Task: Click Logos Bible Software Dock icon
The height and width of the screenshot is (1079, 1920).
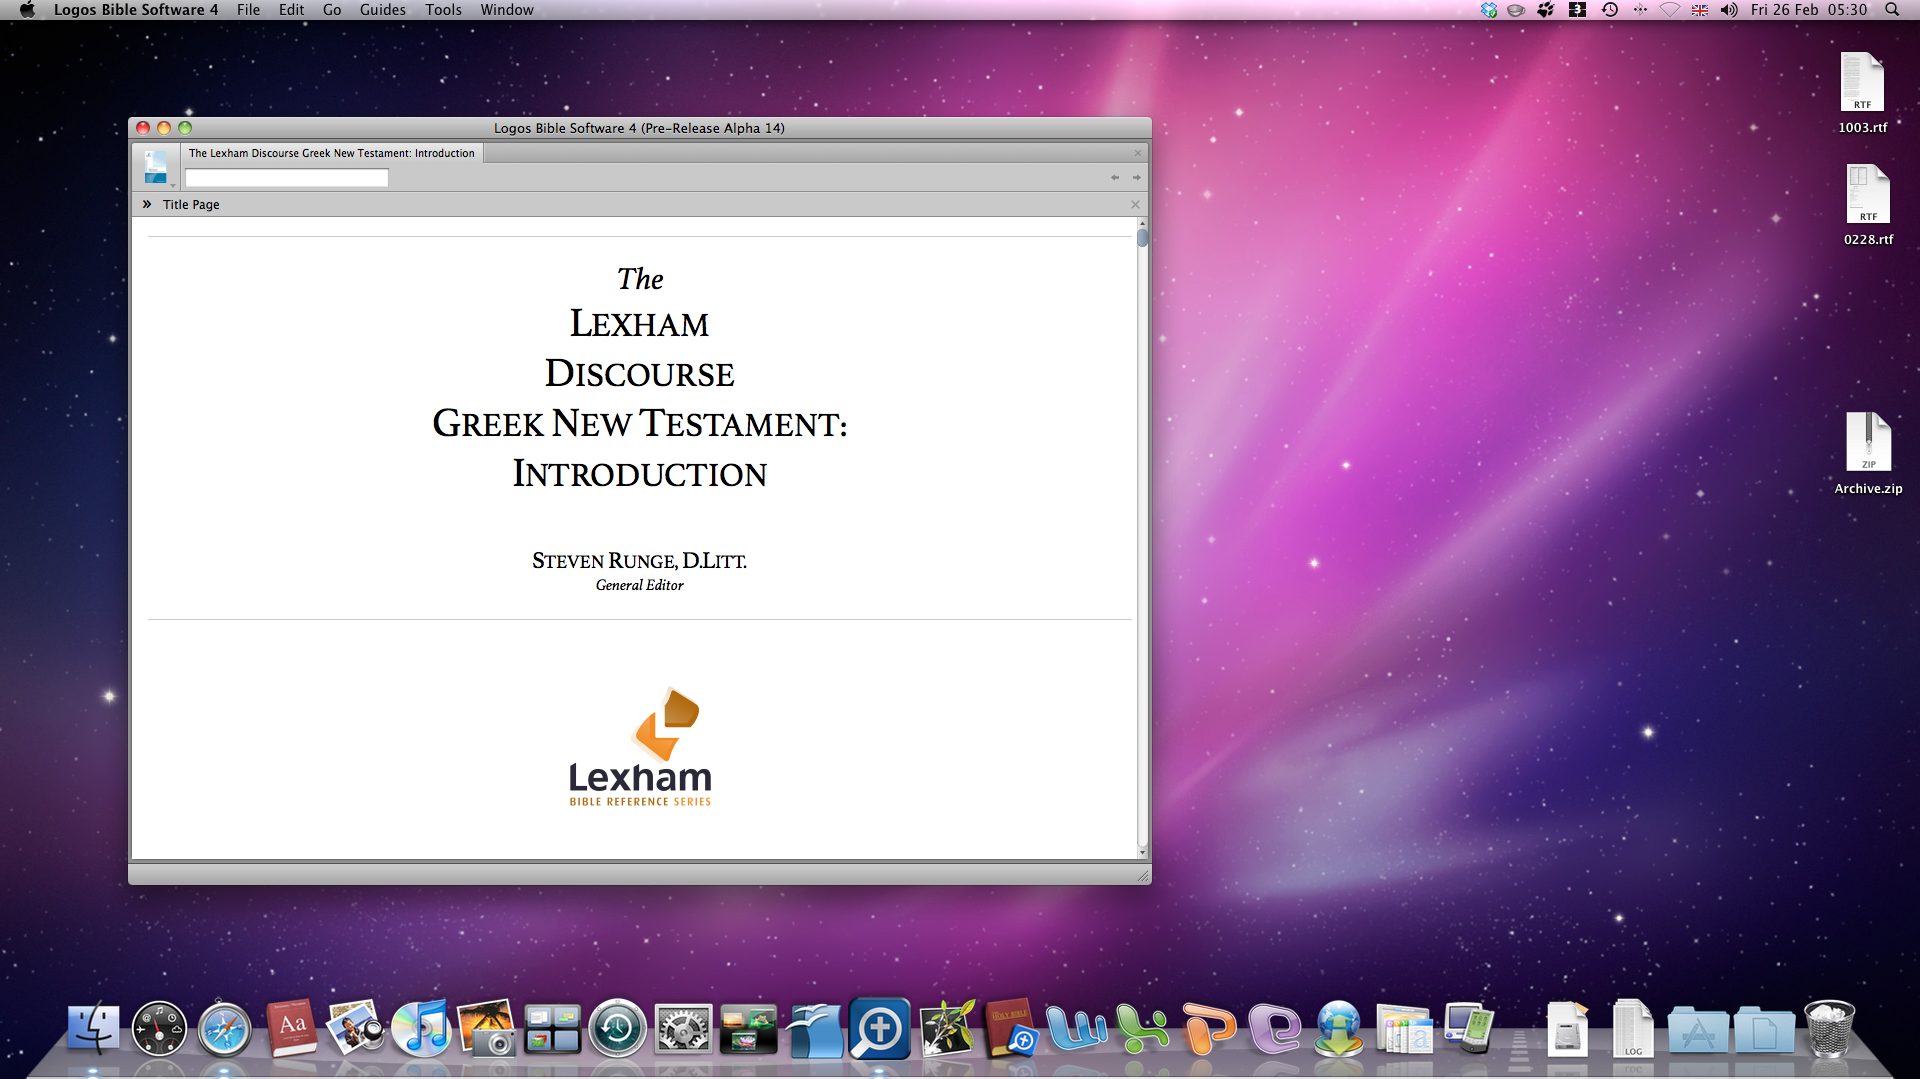Action: pos(880,1029)
